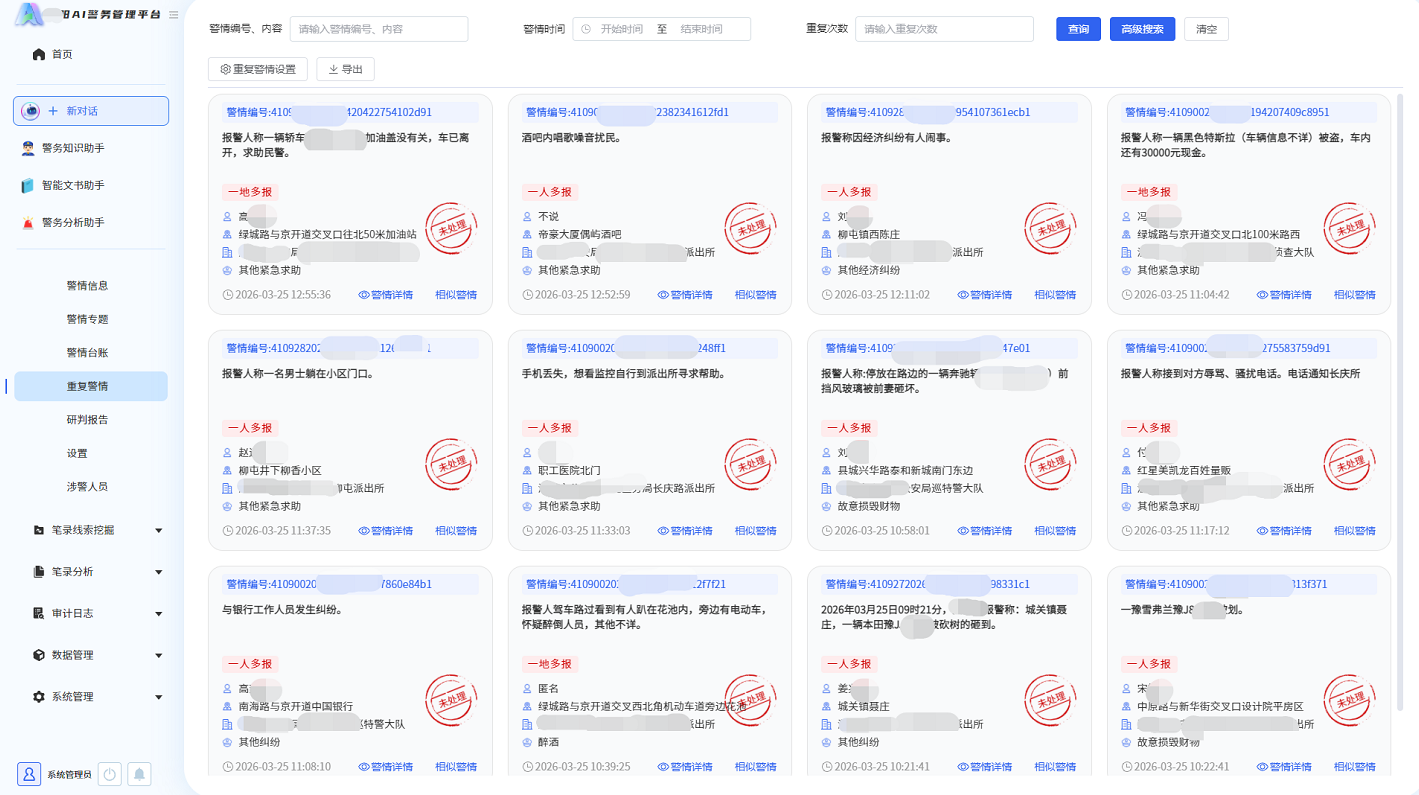The width and height of the screenshot is (1419, 795).
Task: Click the 导出 download icon
Action: tap(333, 69)
